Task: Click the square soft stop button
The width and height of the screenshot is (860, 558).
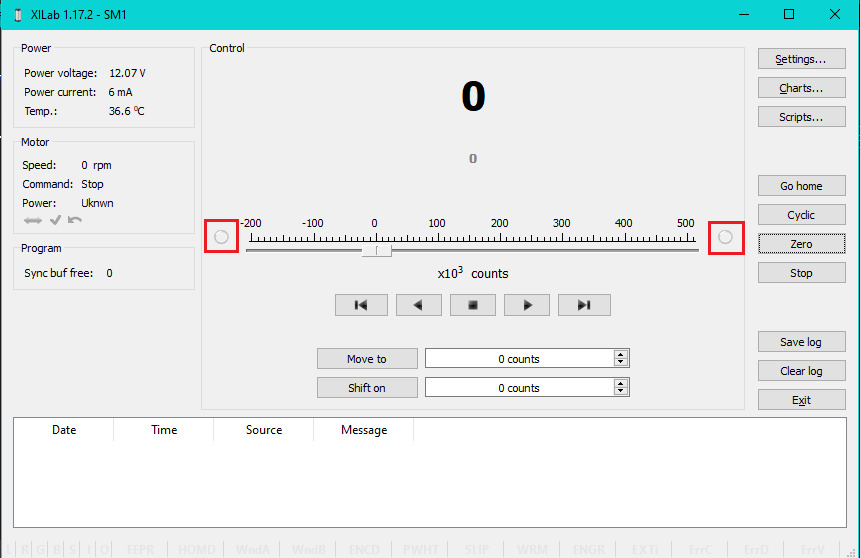Action: (472, 305)
